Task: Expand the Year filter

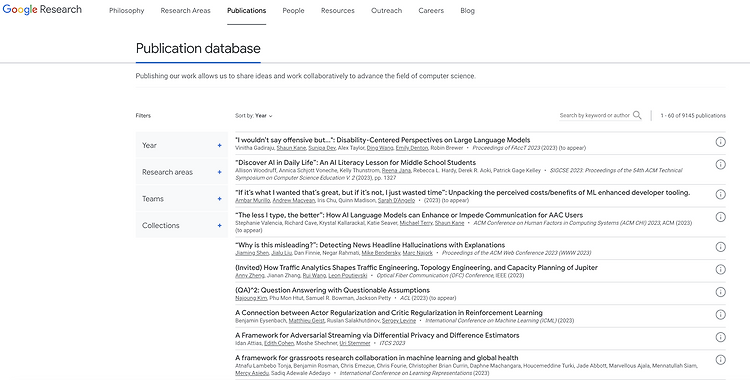Action: tap(181, 145)
